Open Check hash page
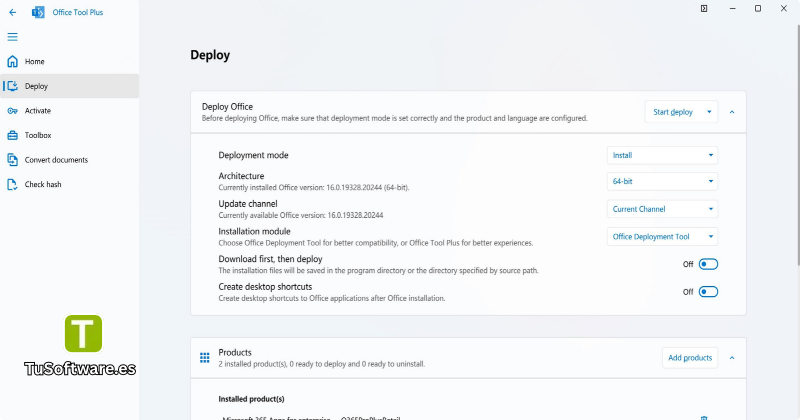The height and width of the screenshot is (420, 800). [x=69, y=184]
